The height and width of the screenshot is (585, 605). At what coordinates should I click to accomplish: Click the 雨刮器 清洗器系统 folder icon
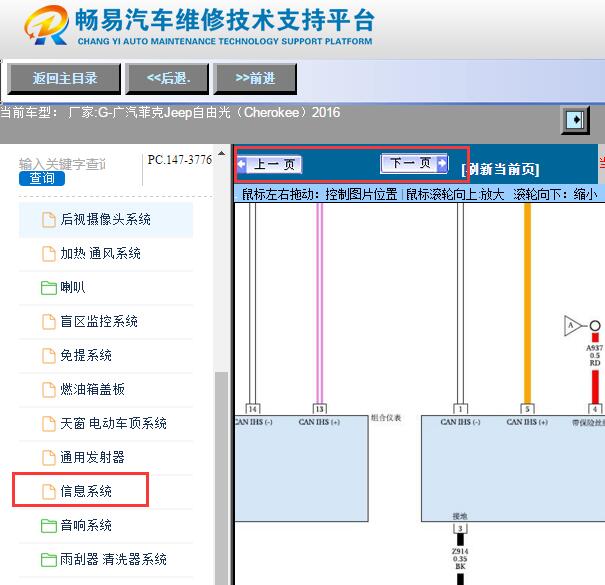pyautogui.click(x=49, y=560)
